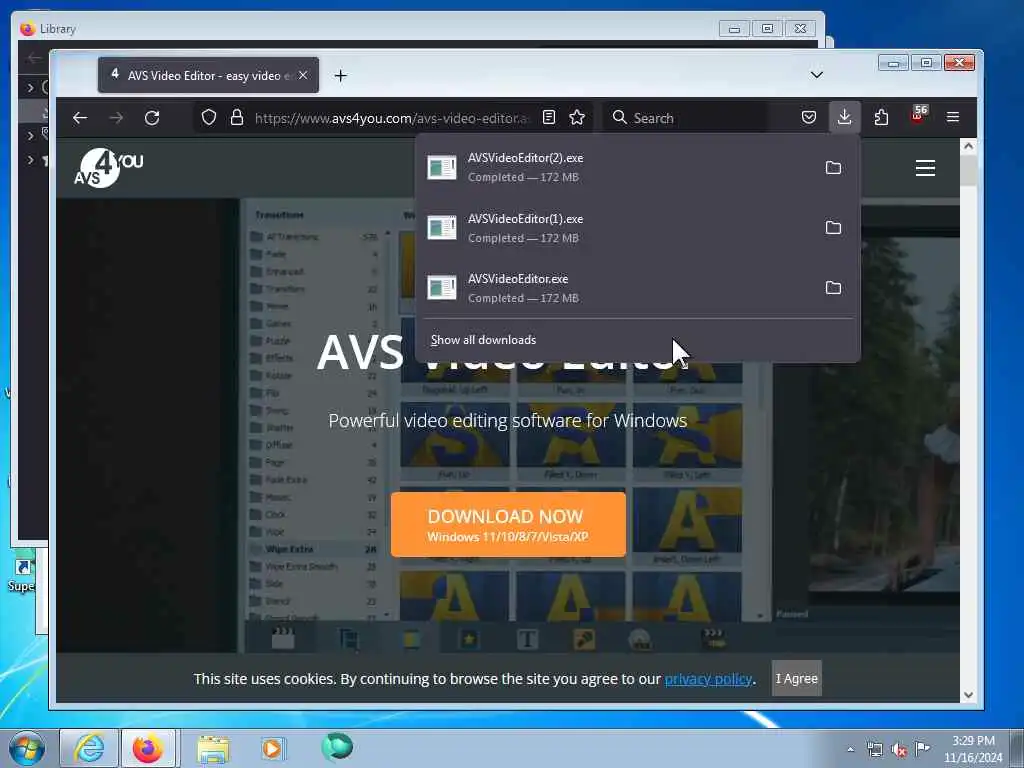Accept cookies with I Agree button
The width and height of the screenshot is (1024, 768).
796,678
